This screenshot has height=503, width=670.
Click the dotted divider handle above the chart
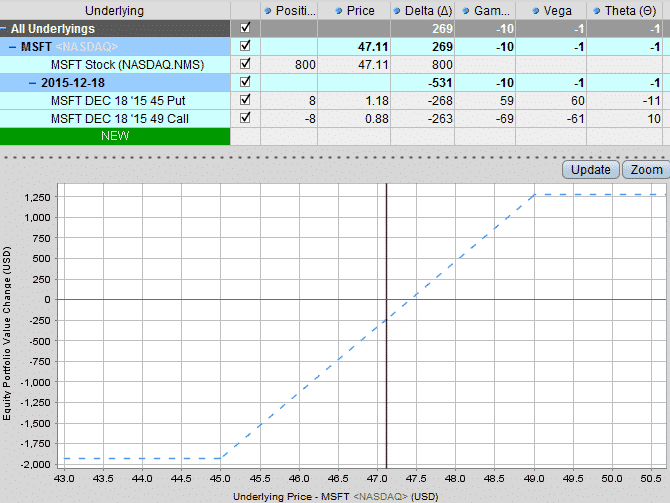335,157
